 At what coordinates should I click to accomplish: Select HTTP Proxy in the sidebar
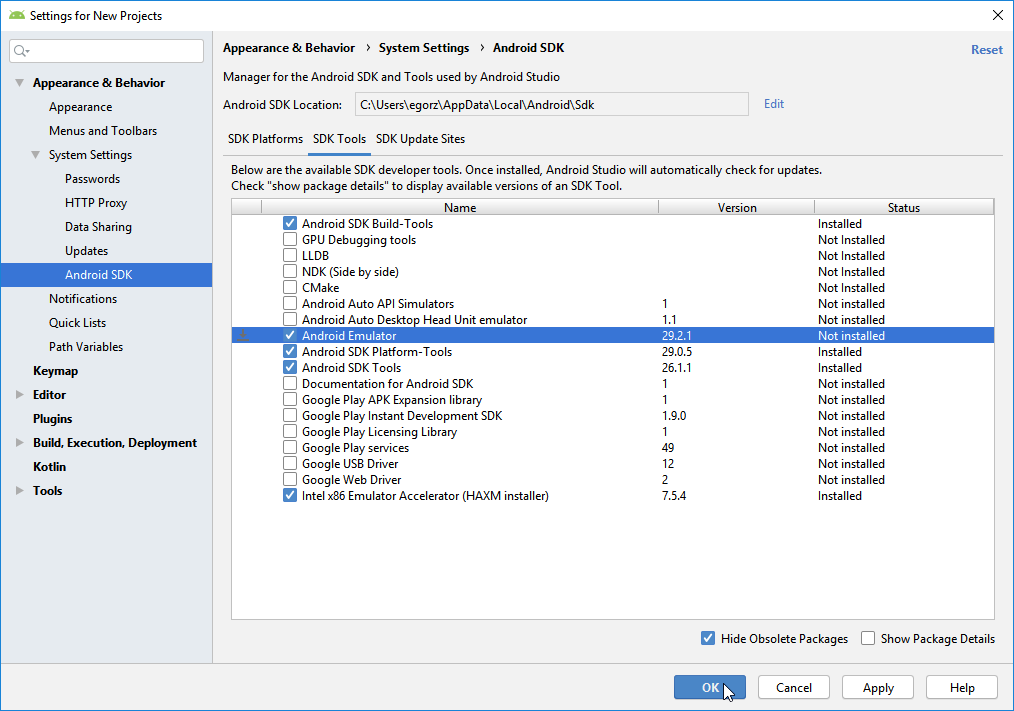click(96, 203)
